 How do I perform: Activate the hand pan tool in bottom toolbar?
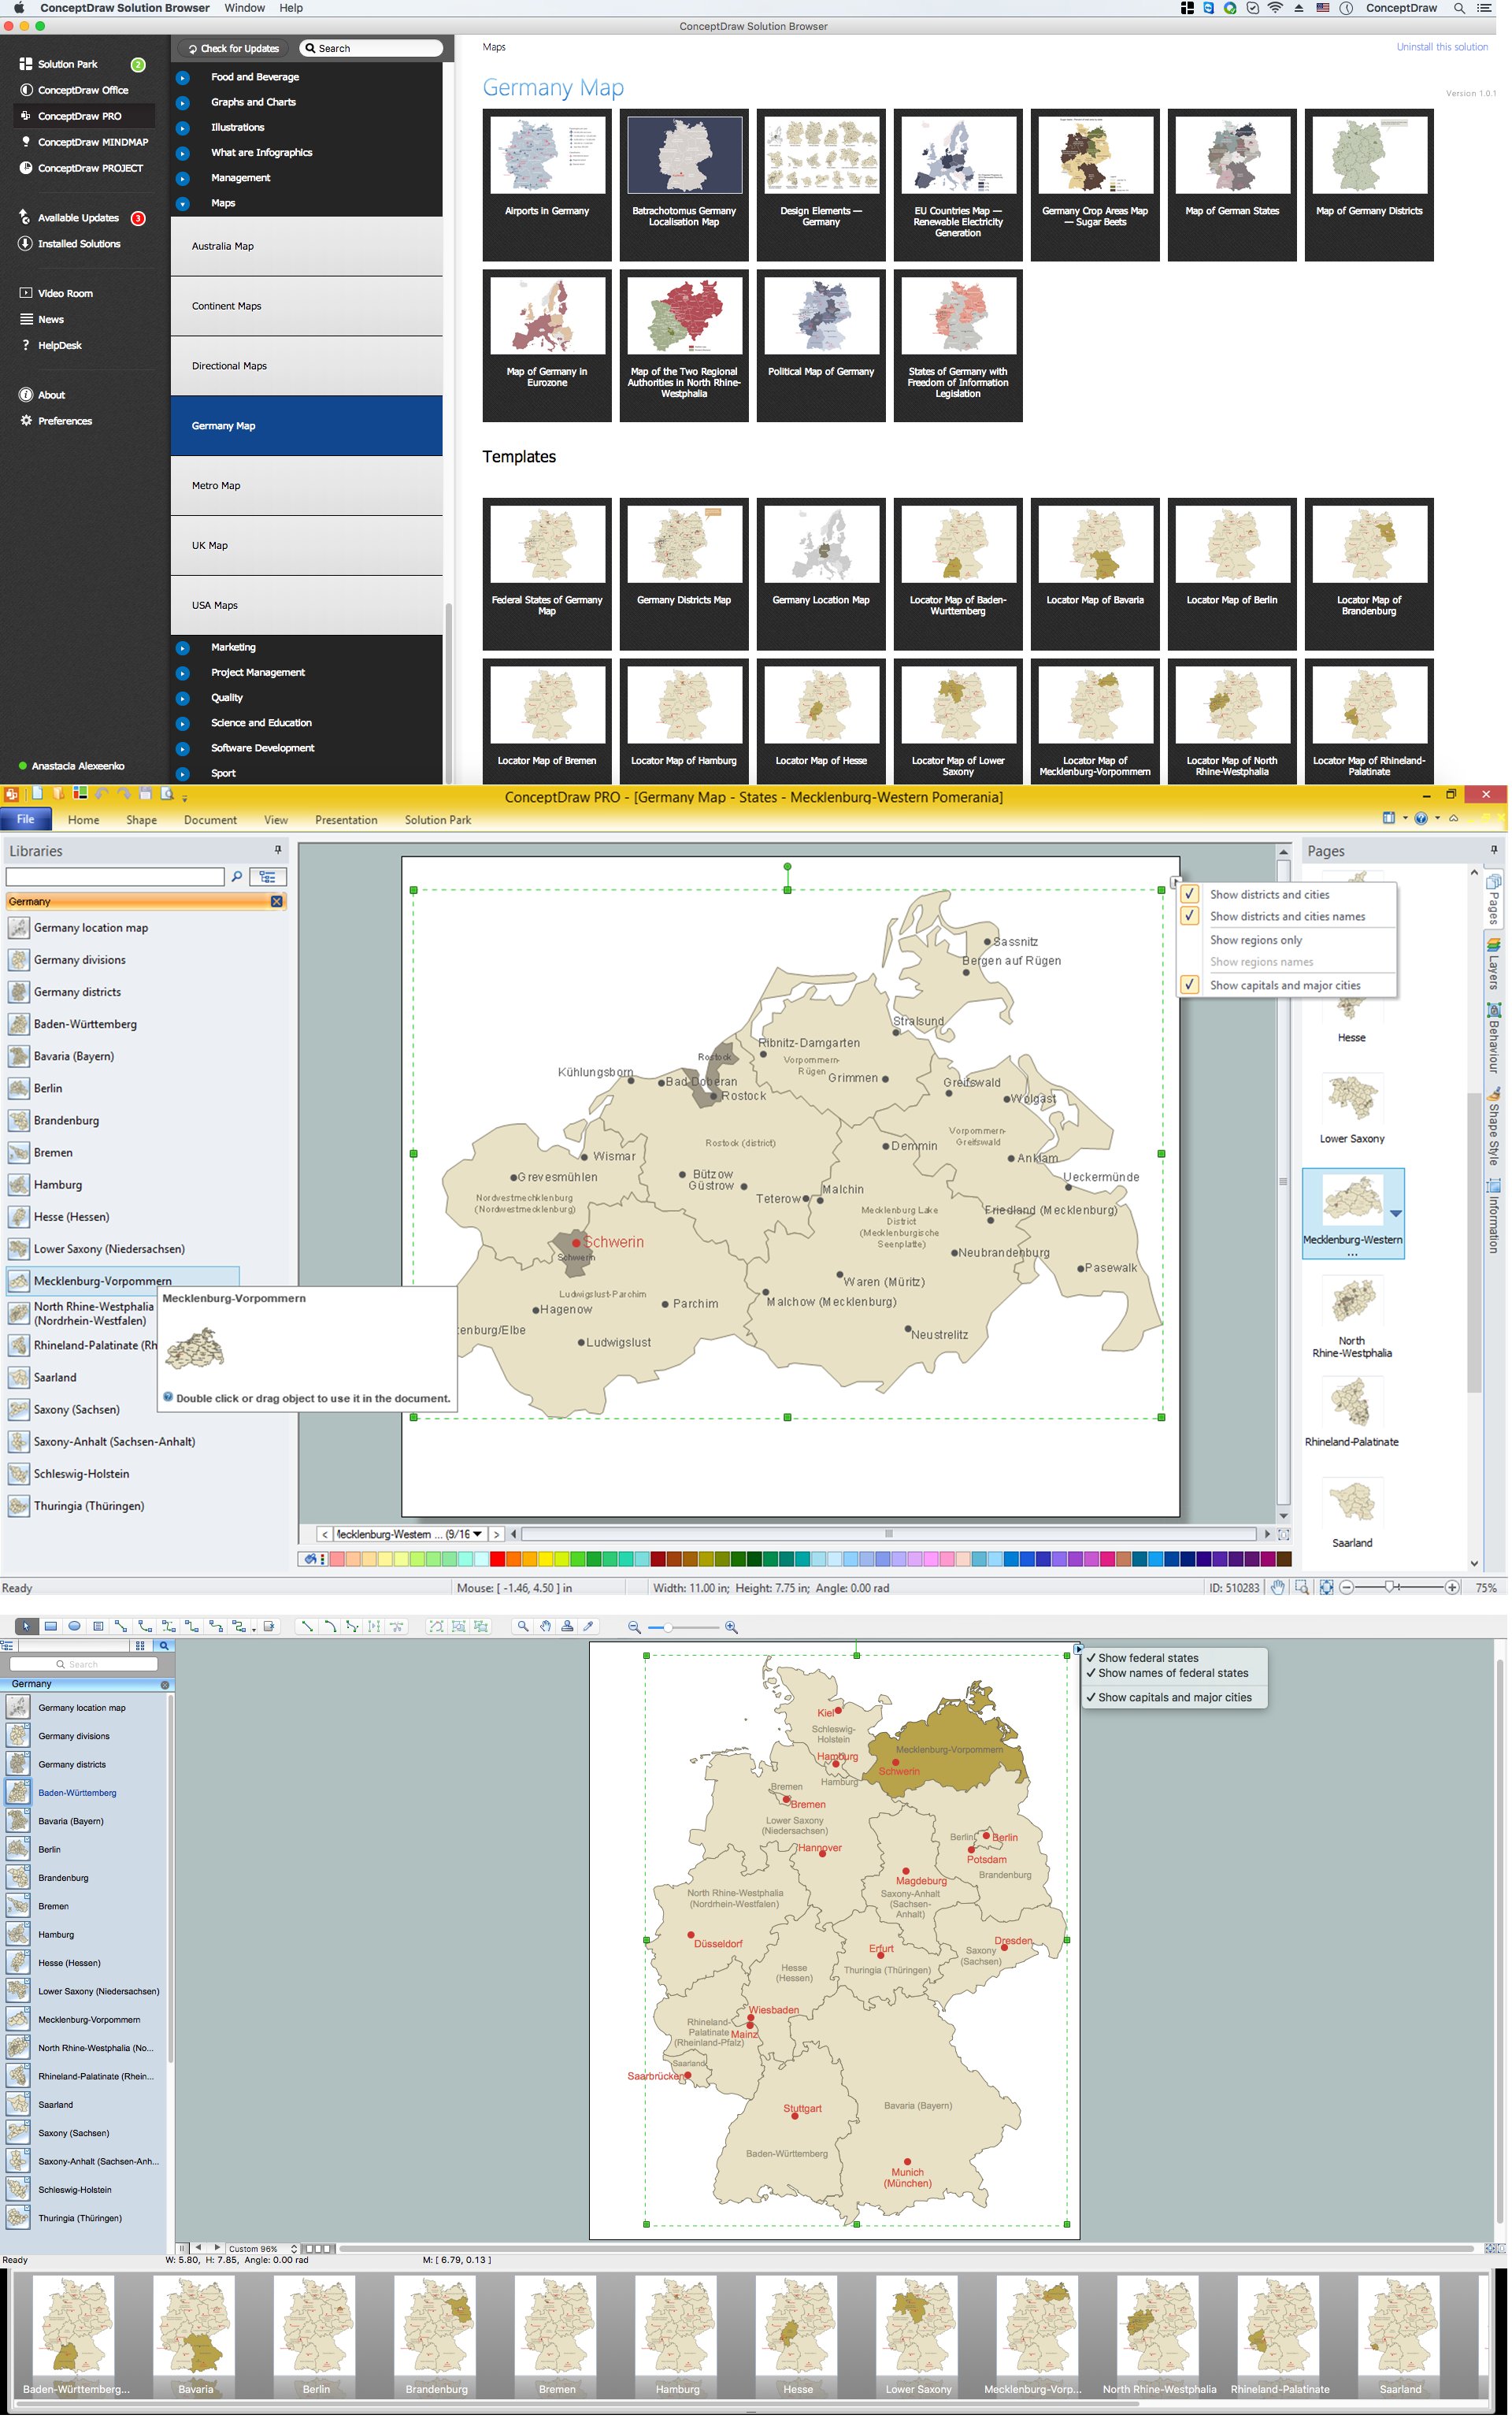point(545,1626)
